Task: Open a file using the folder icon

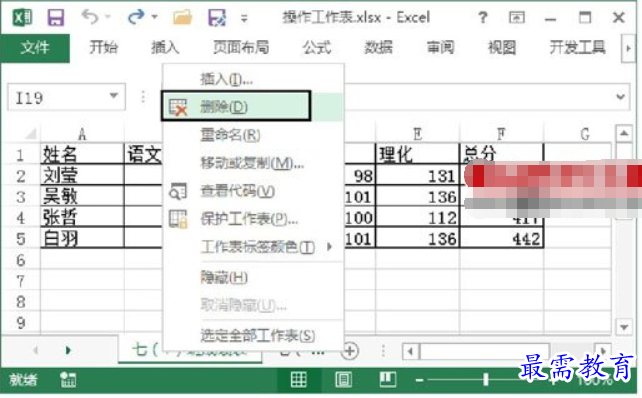Action: 183,18
